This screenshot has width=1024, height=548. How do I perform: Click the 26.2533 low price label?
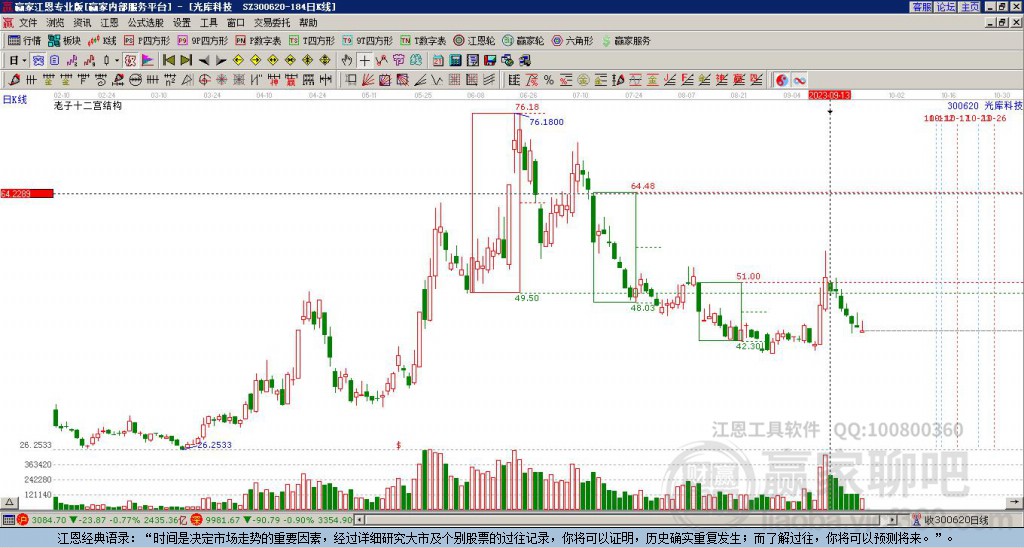pyautogui.click(x=214, y=445)
